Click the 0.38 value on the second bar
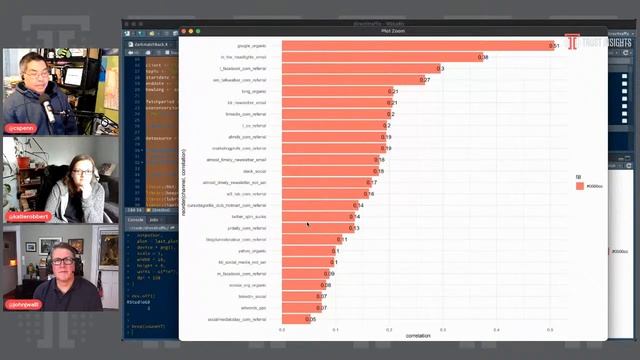Viewport: 640px width, 360px height. pyautogui.click(x=483, y=57)
